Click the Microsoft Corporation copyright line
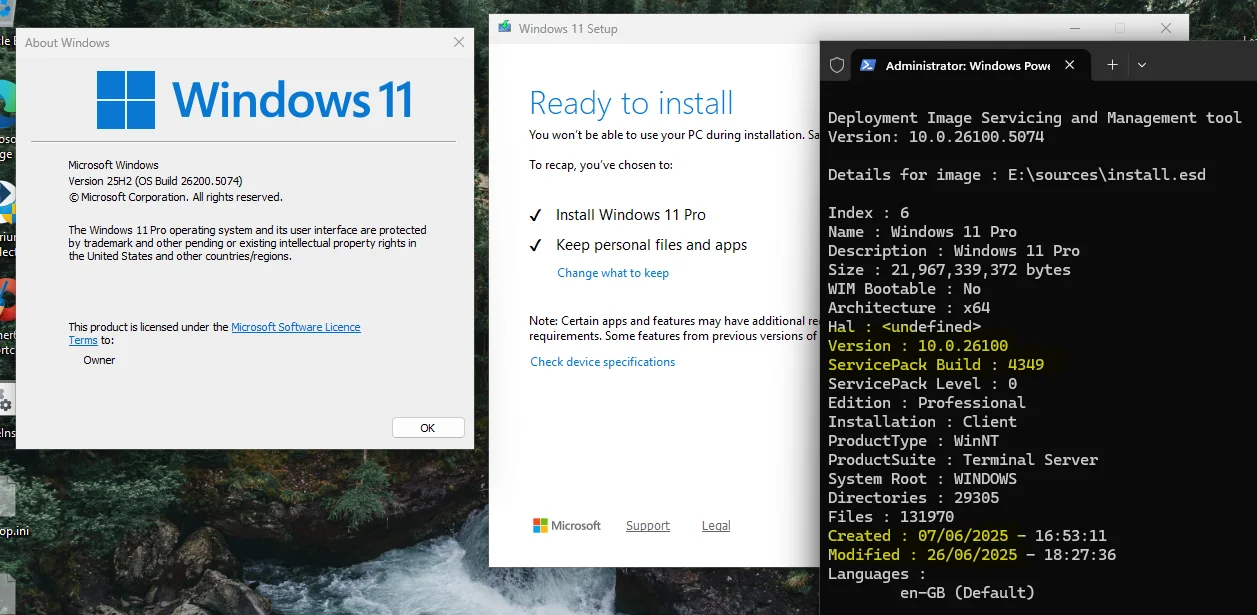This screenshot has width=1257, height=615. tap(175, 197)
